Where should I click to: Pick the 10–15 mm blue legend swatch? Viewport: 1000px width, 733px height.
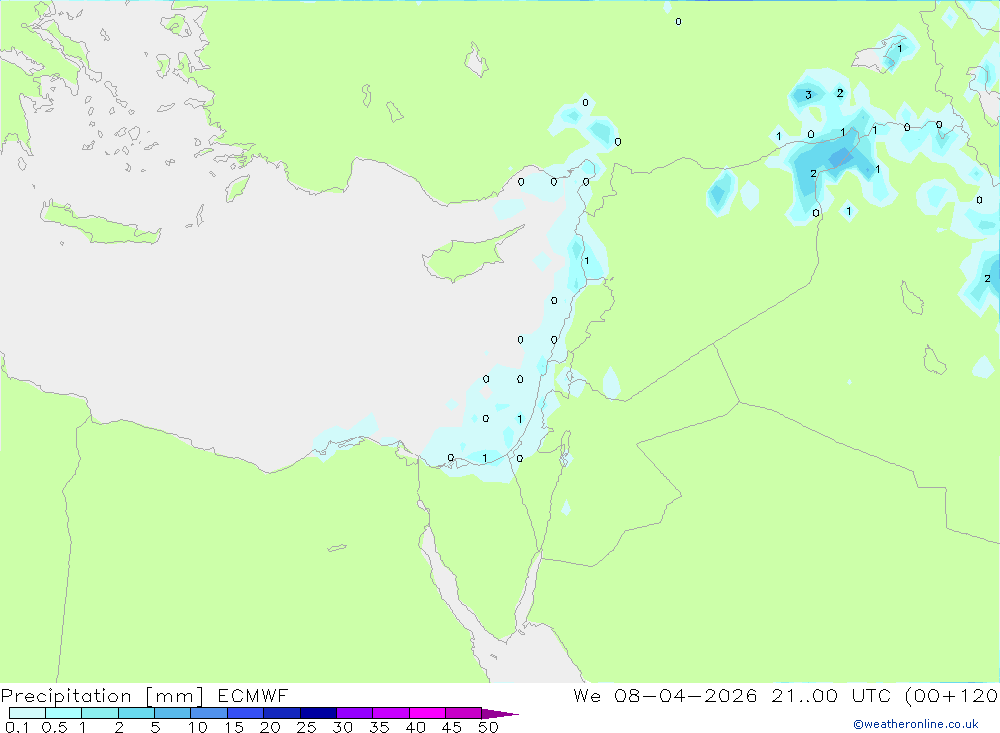tap(209, 713)
